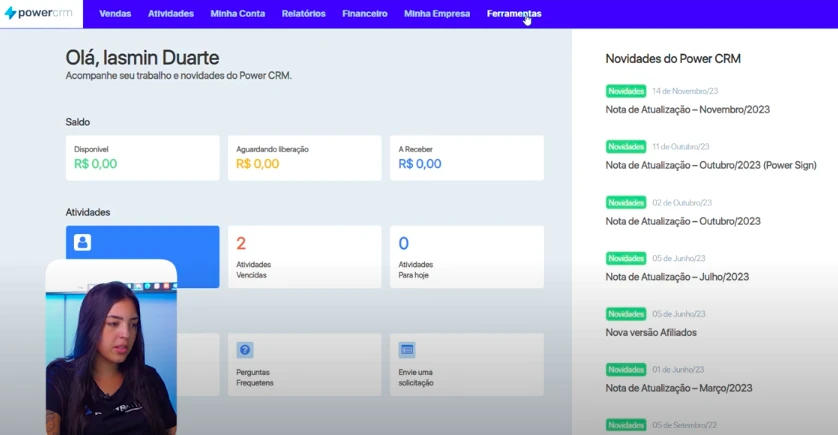This screenshot has height=435, width=838.
Task: Click Novidades tag dated 02 de Outubro/23
Action: coord(626,203)
